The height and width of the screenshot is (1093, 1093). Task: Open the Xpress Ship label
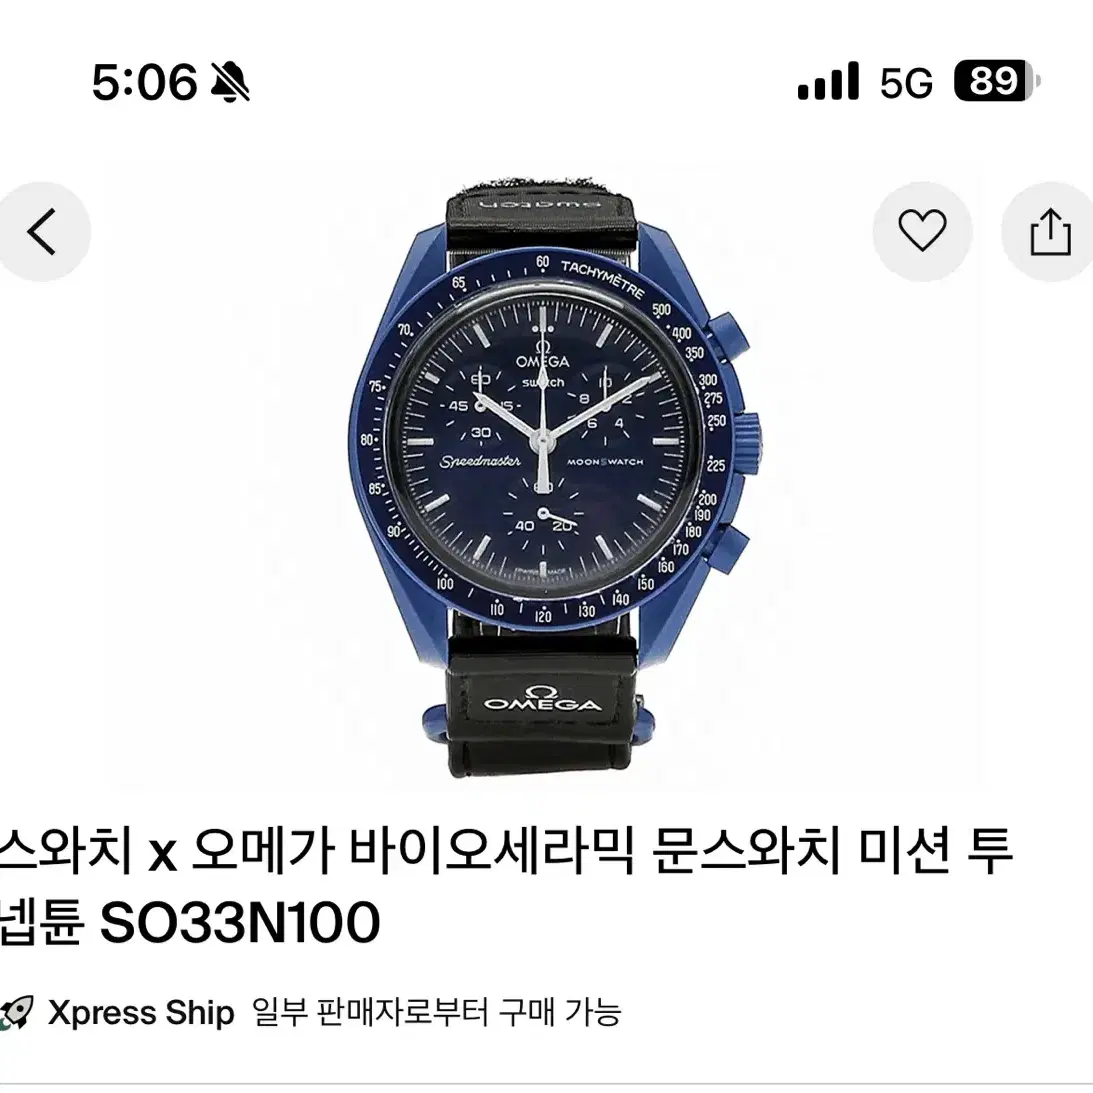(141, 1012)
